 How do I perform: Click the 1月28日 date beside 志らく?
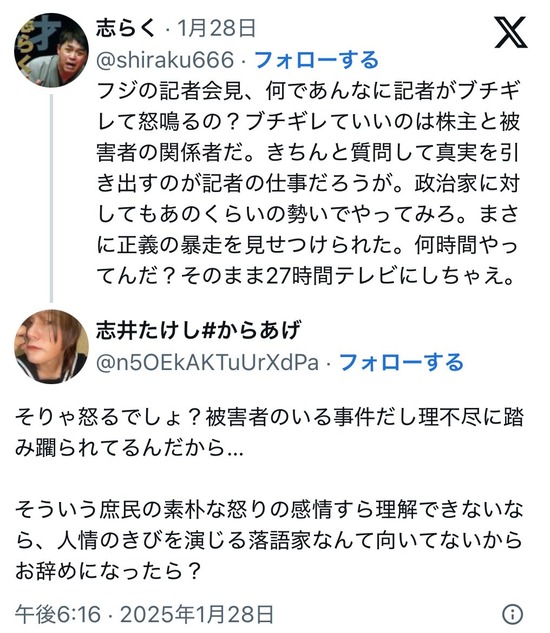pyautogui.click(x=216, y=29)
